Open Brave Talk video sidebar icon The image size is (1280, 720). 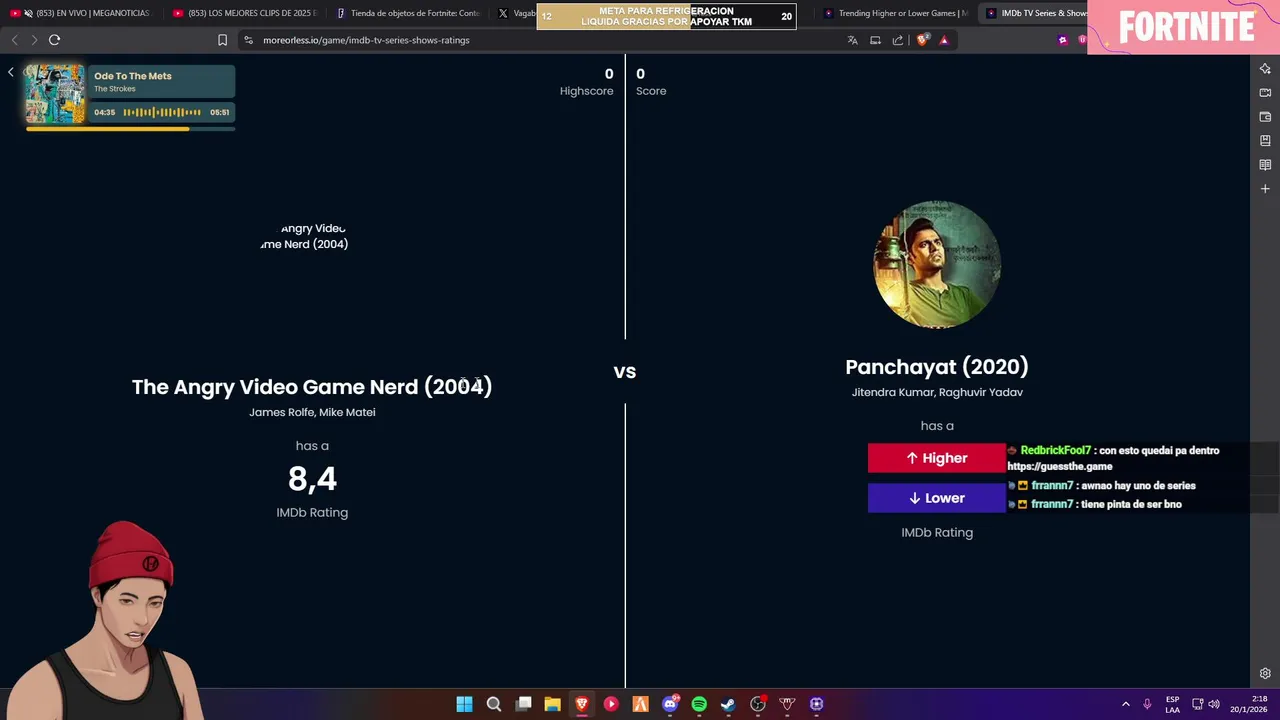point(1265,93)
